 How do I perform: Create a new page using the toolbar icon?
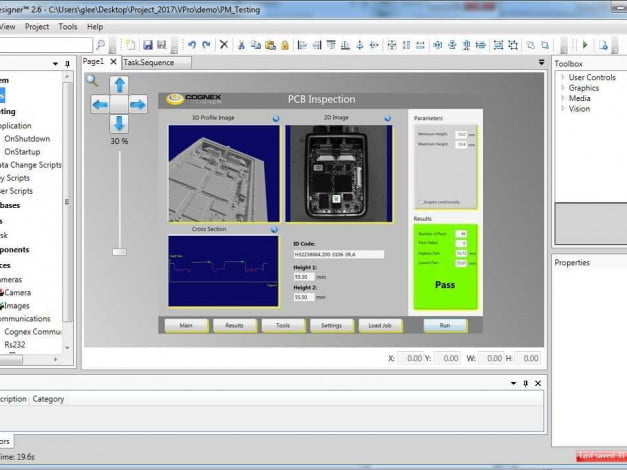tap(130, 45)
